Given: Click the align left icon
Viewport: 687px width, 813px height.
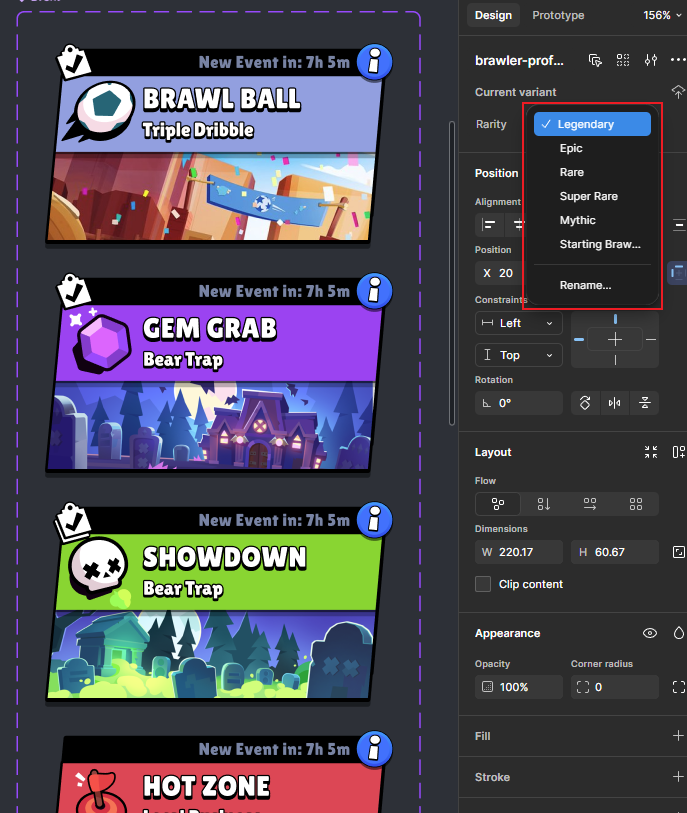Looking at the screenshot, I should pyautogui.click(x=488, y=225).
